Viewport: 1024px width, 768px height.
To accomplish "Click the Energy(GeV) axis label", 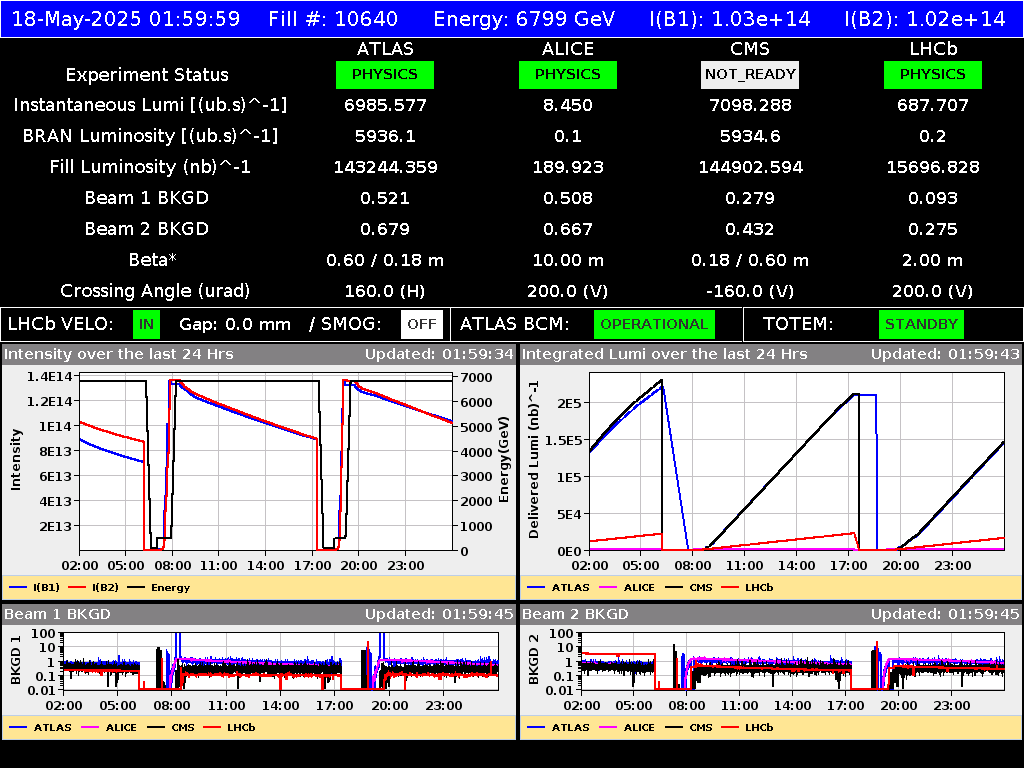I will pyautogui.click(x=504, y=460).
